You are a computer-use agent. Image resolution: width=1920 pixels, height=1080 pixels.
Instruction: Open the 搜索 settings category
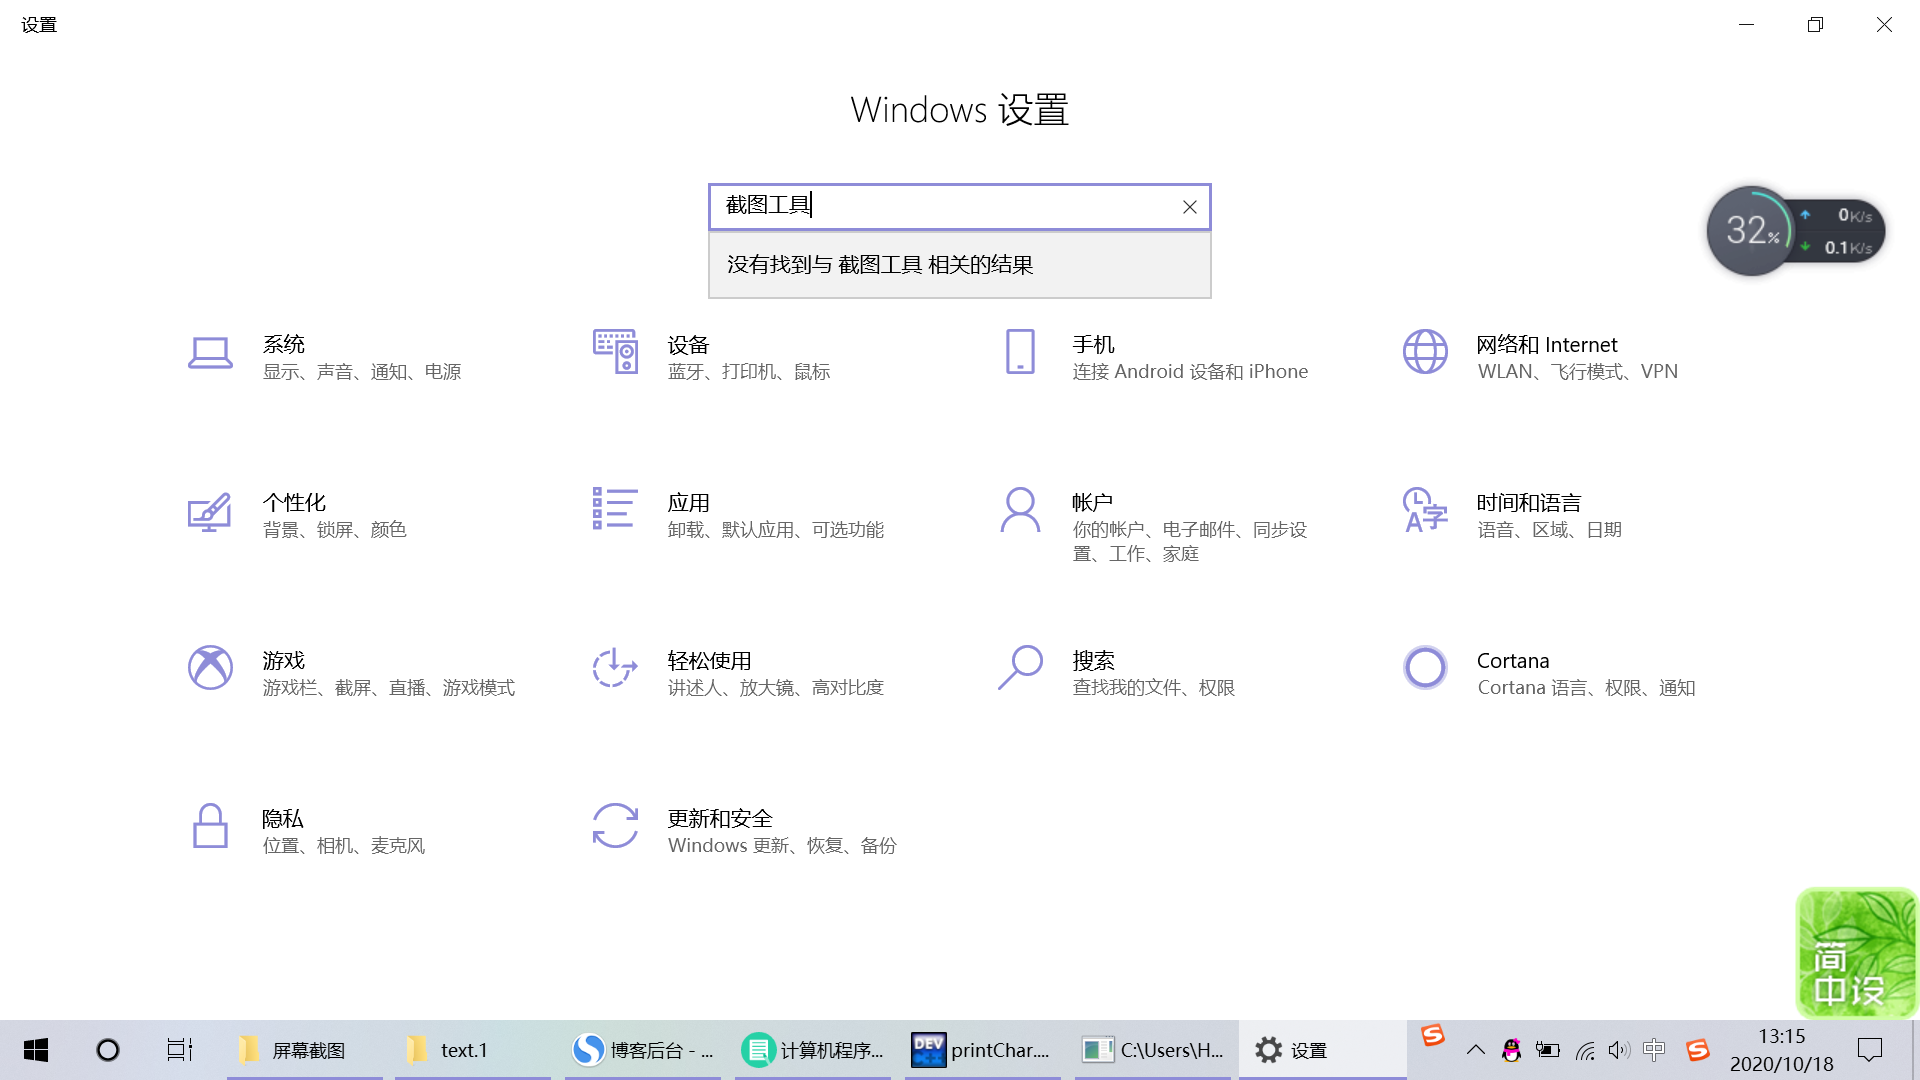[1093, 661]
